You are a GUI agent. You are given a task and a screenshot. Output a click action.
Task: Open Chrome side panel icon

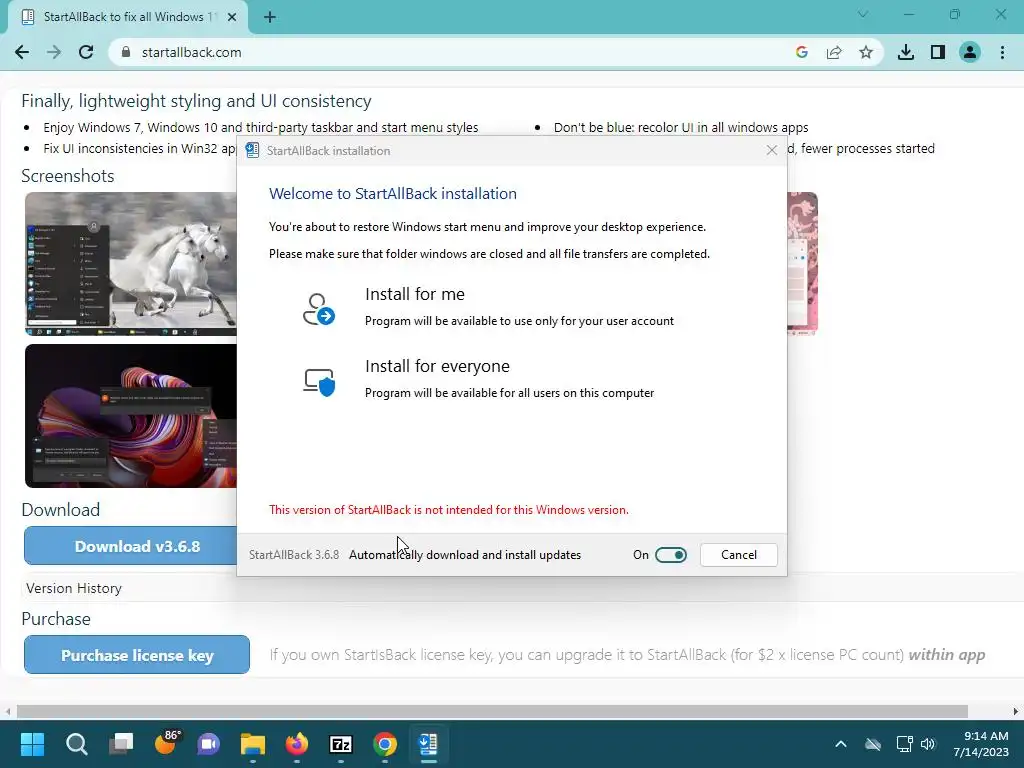pos(938,52)
